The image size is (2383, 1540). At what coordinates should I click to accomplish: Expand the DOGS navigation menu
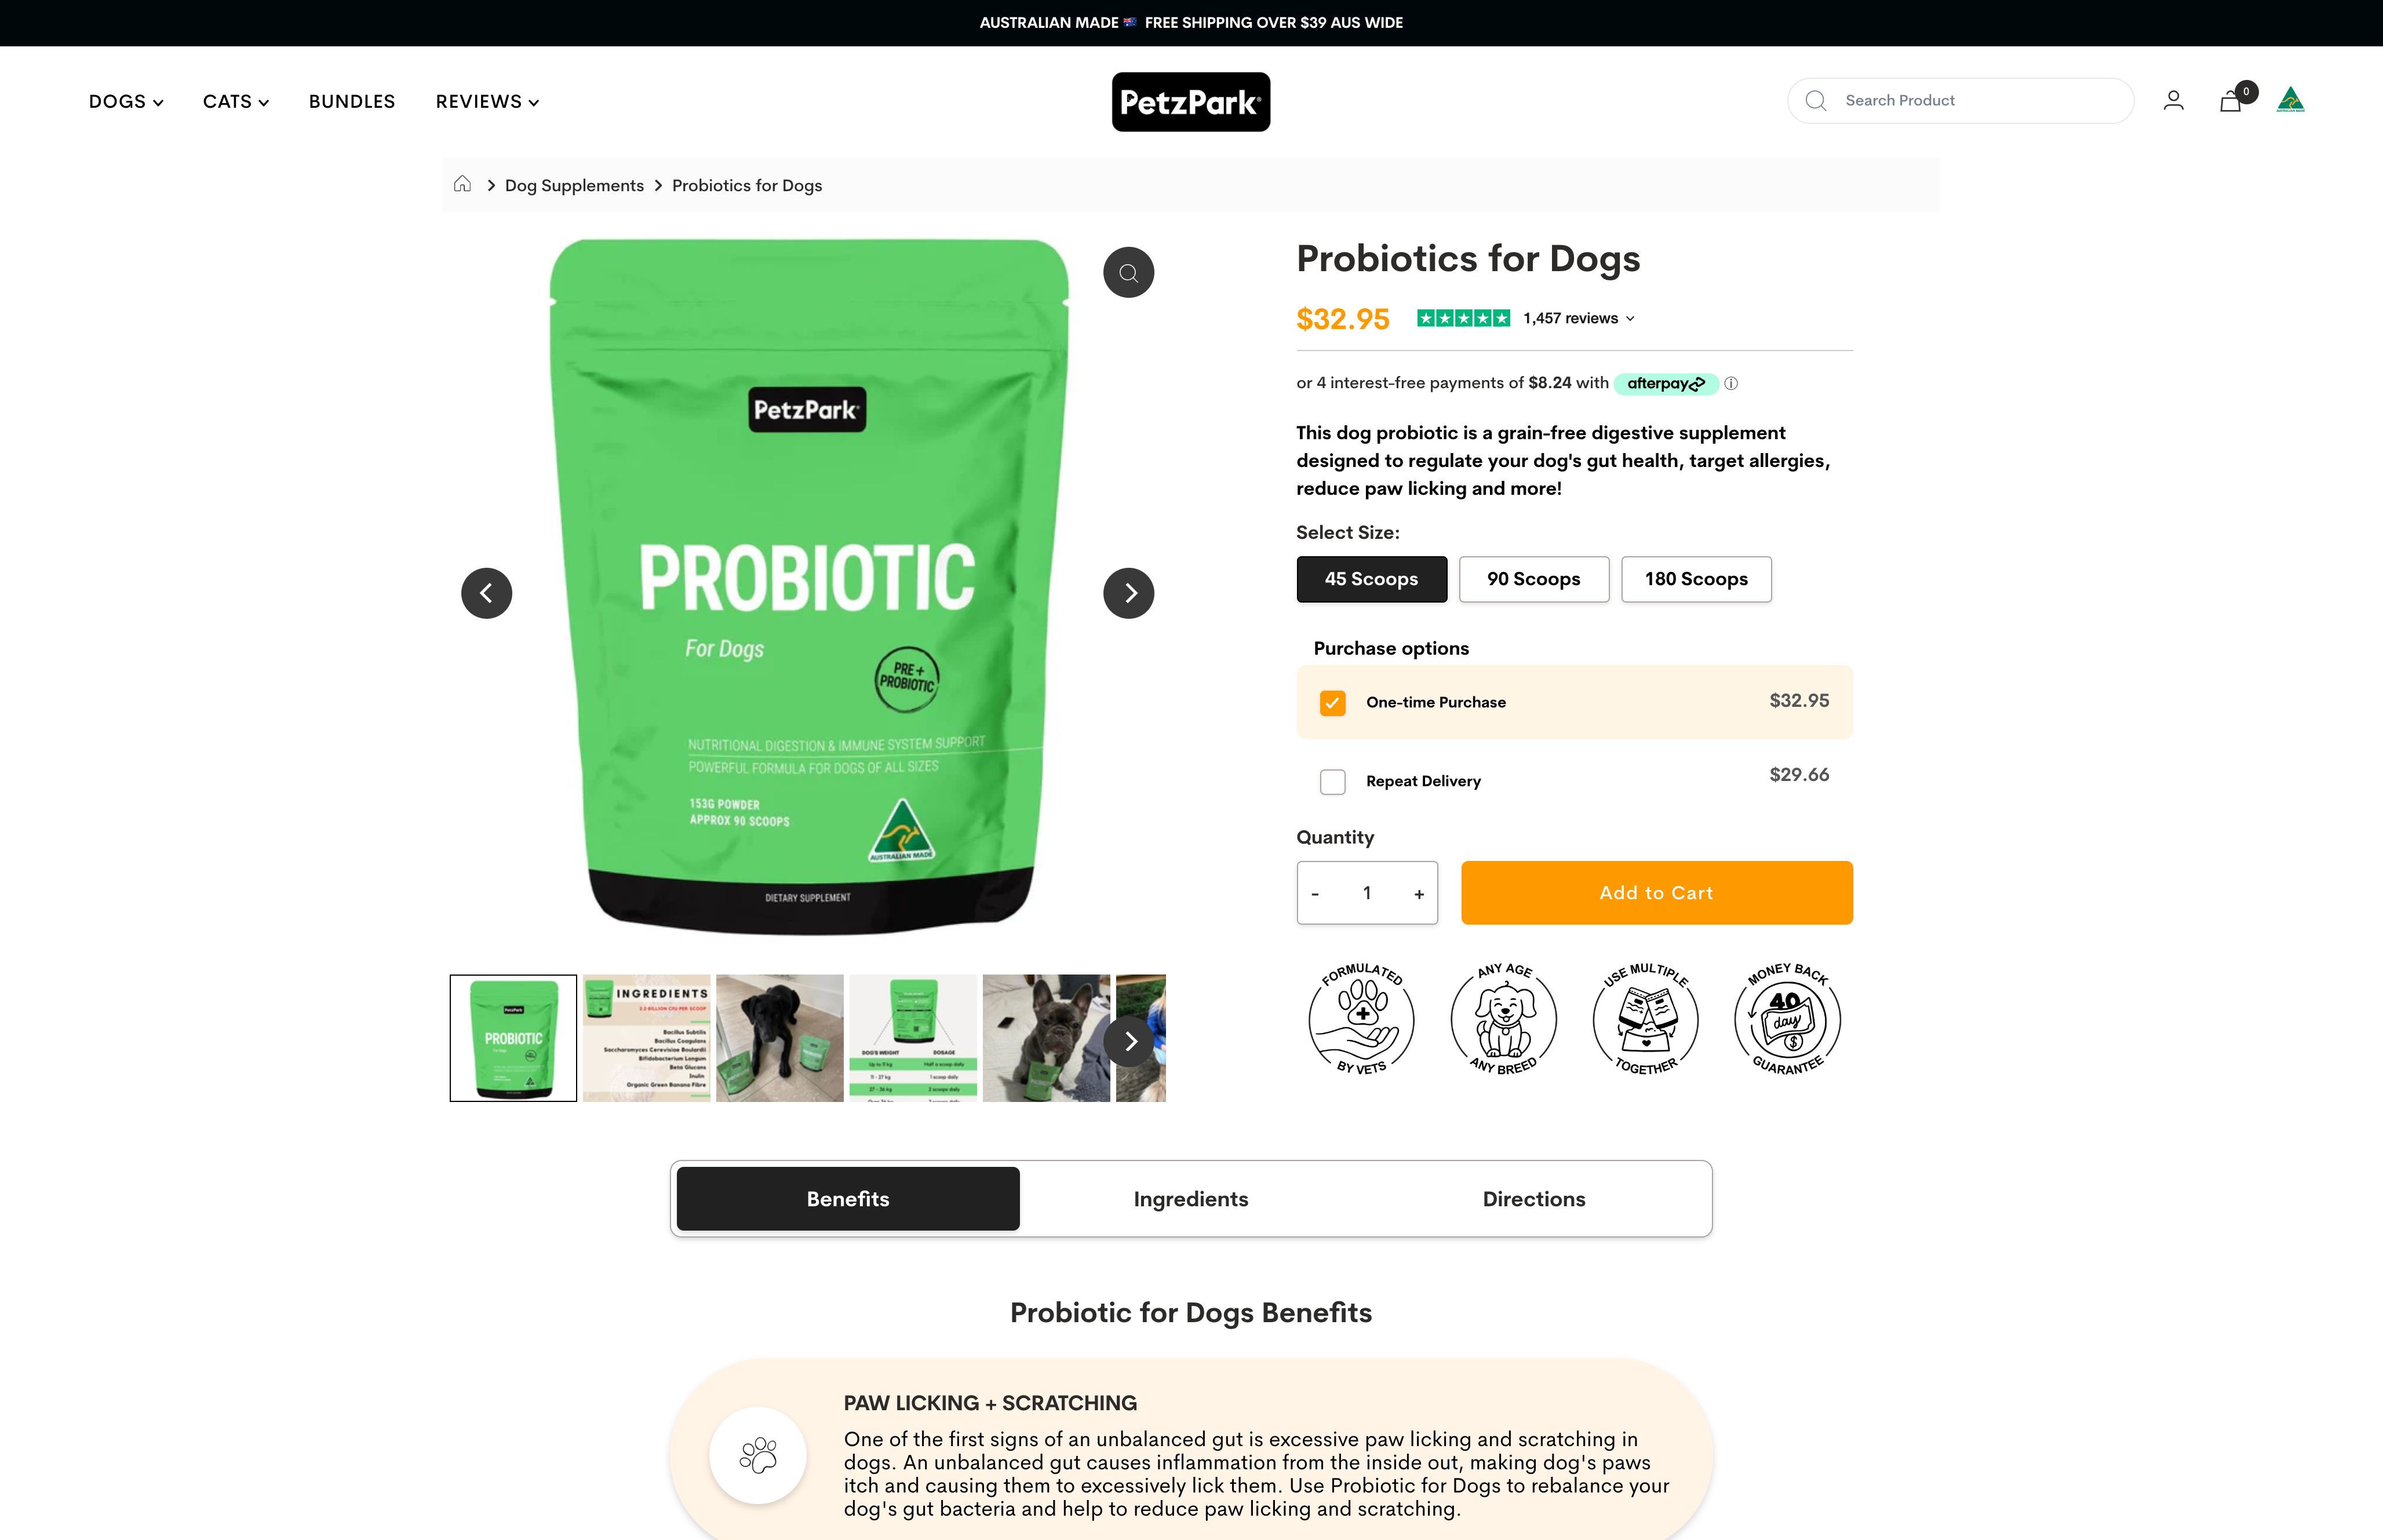tap(126, 101)
